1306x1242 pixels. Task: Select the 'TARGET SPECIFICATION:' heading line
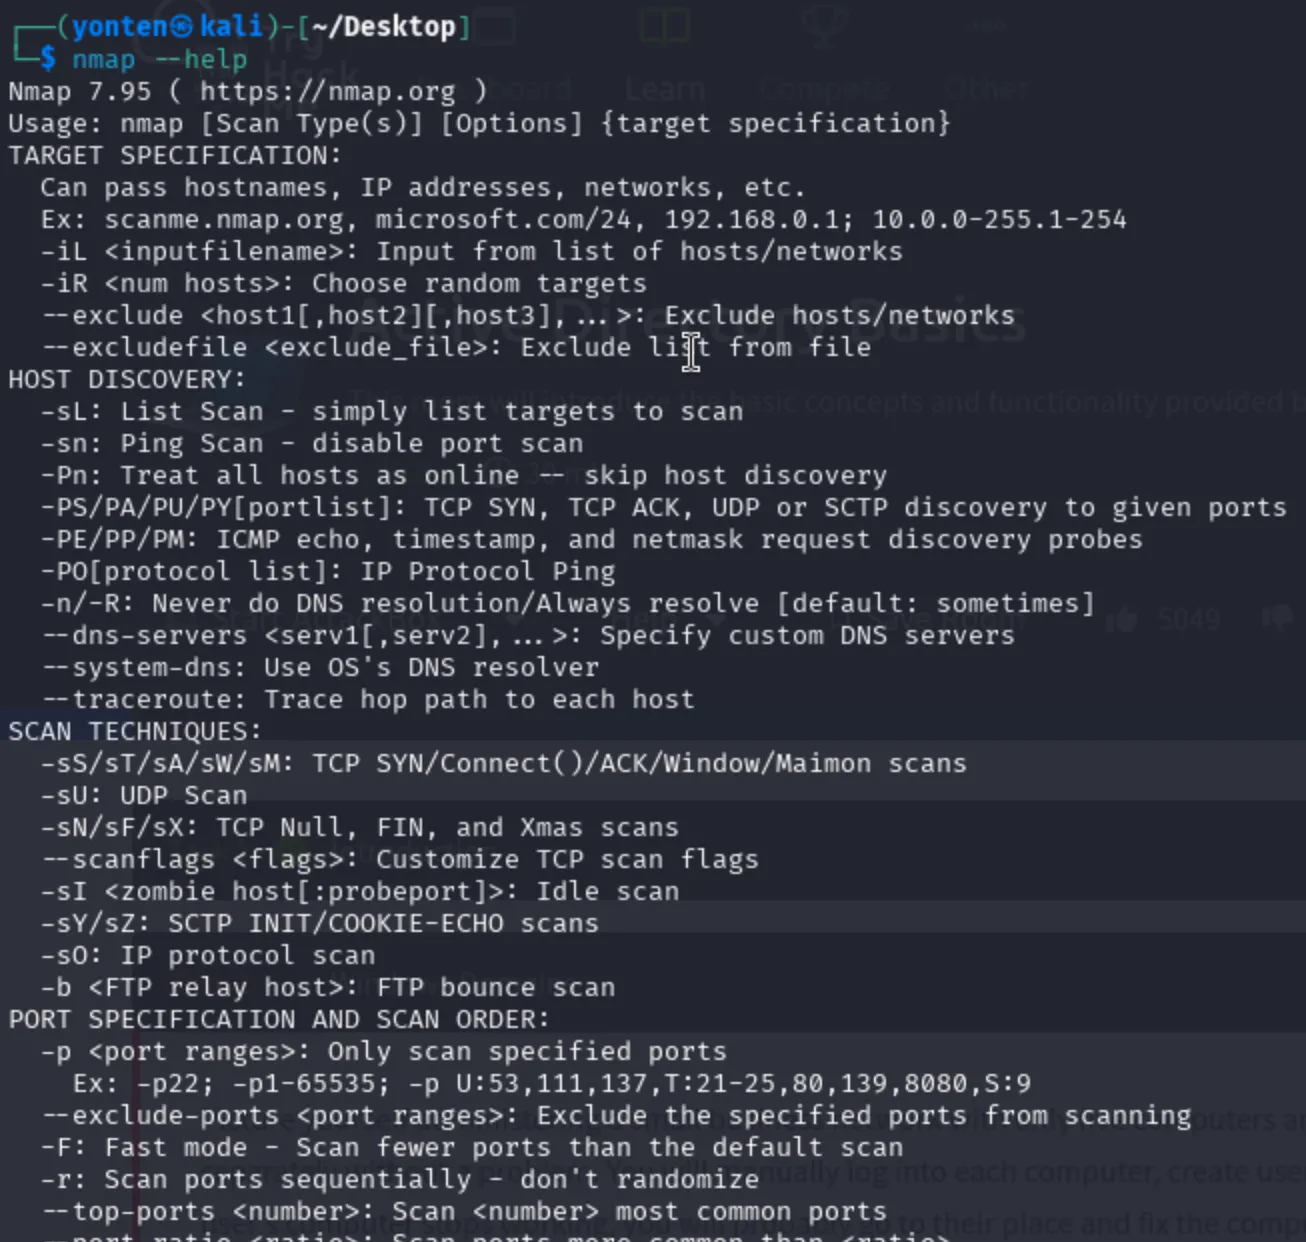pos(175,156)
